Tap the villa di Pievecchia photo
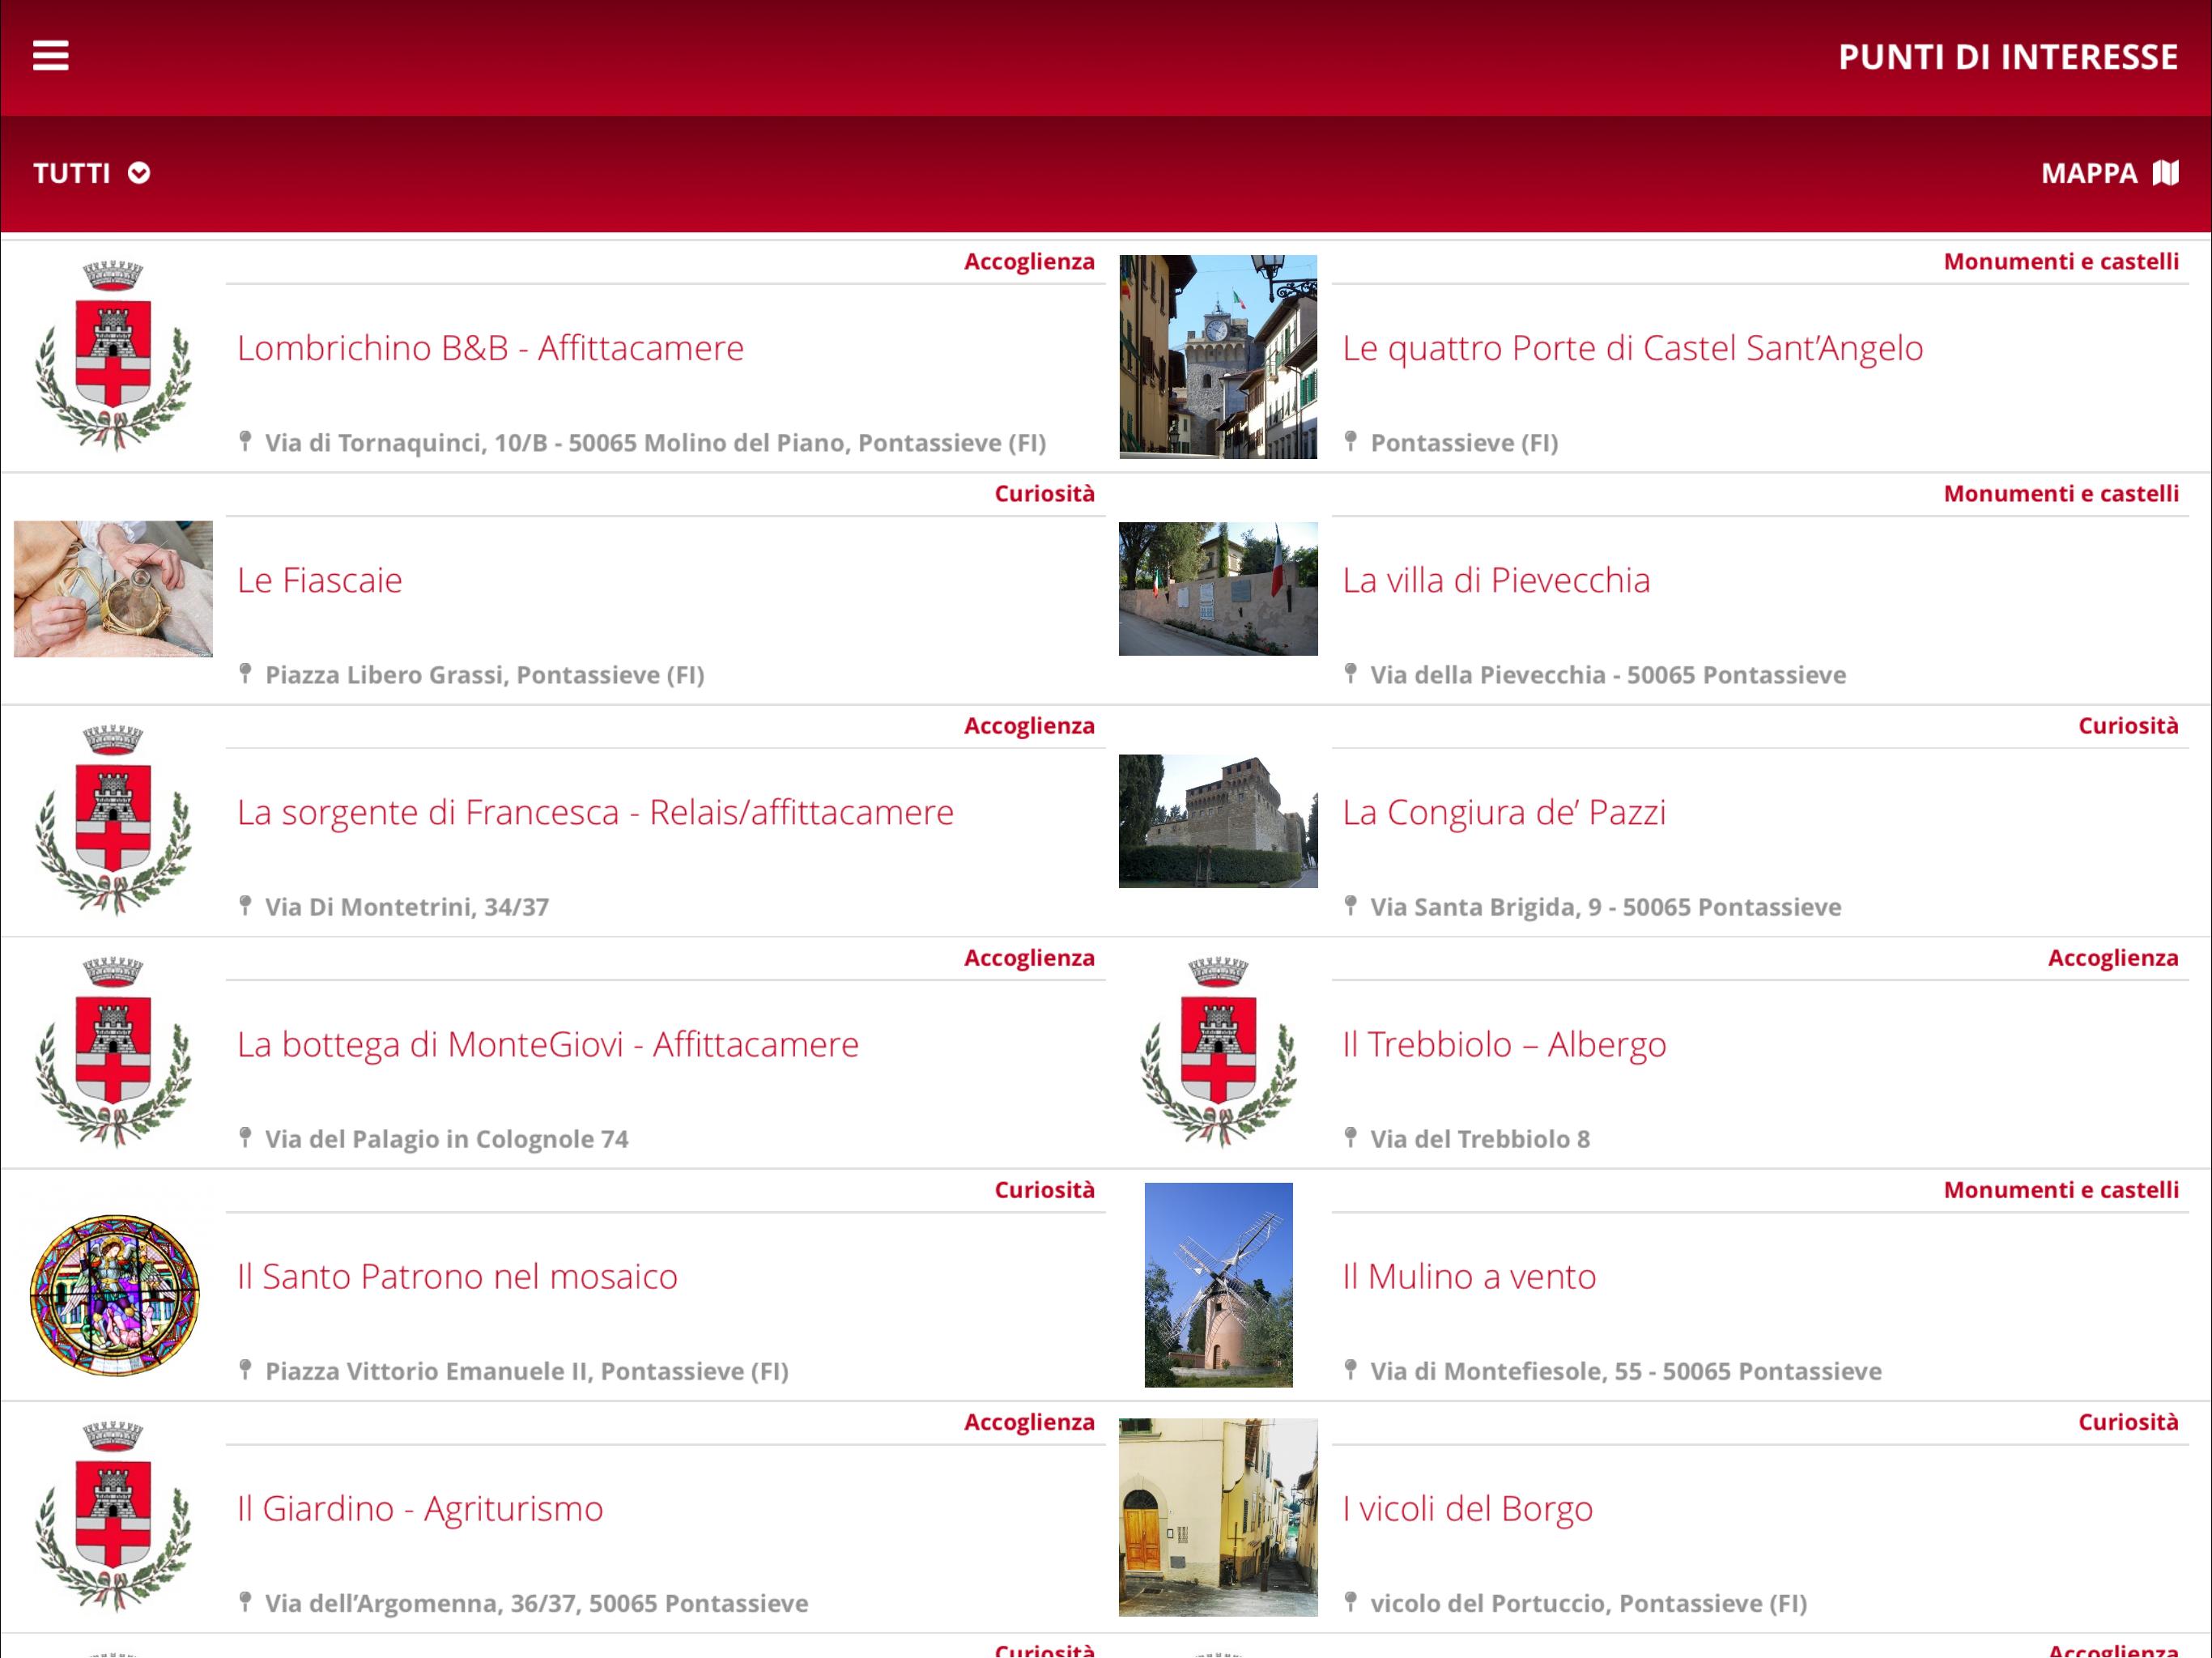 point(1218,589)
